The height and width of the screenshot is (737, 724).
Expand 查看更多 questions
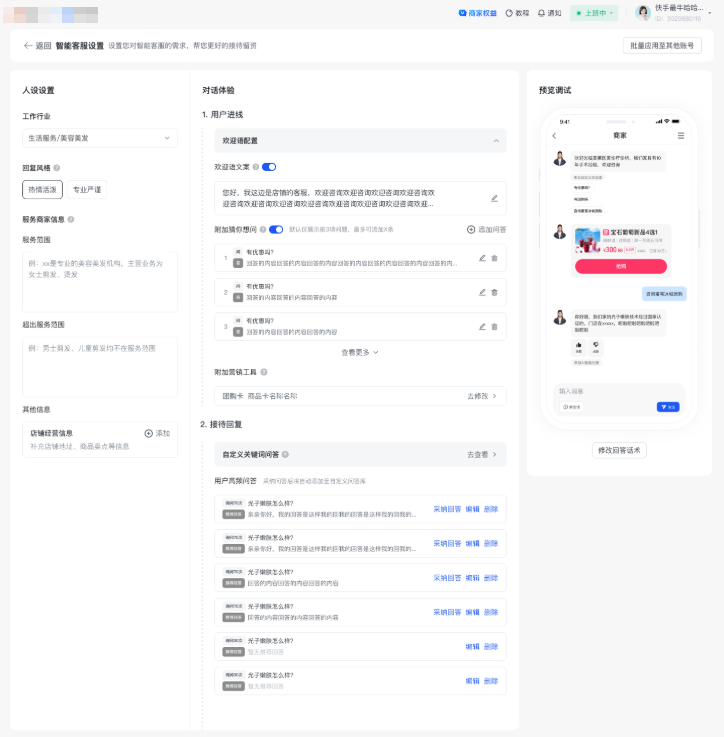pyautogui.click(x=360, y=353)
